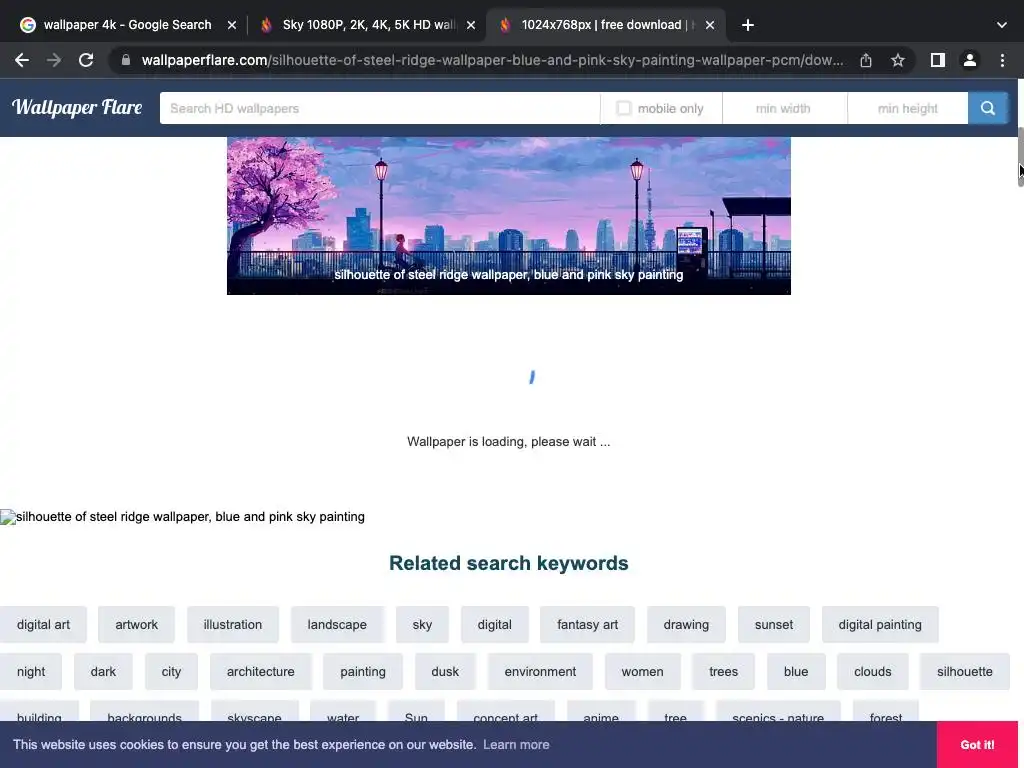The image size is (1024, 768).
Task: Go back to the previous page
Action: [x=22, y=60]
